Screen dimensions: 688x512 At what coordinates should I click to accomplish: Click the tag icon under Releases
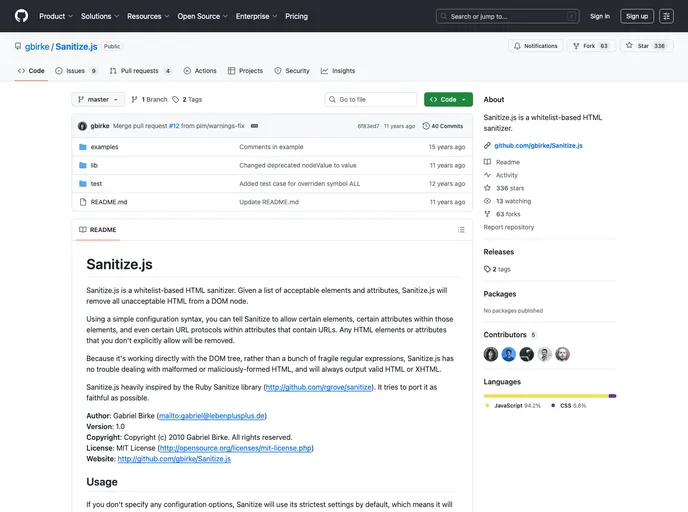(x=487, y=269)
